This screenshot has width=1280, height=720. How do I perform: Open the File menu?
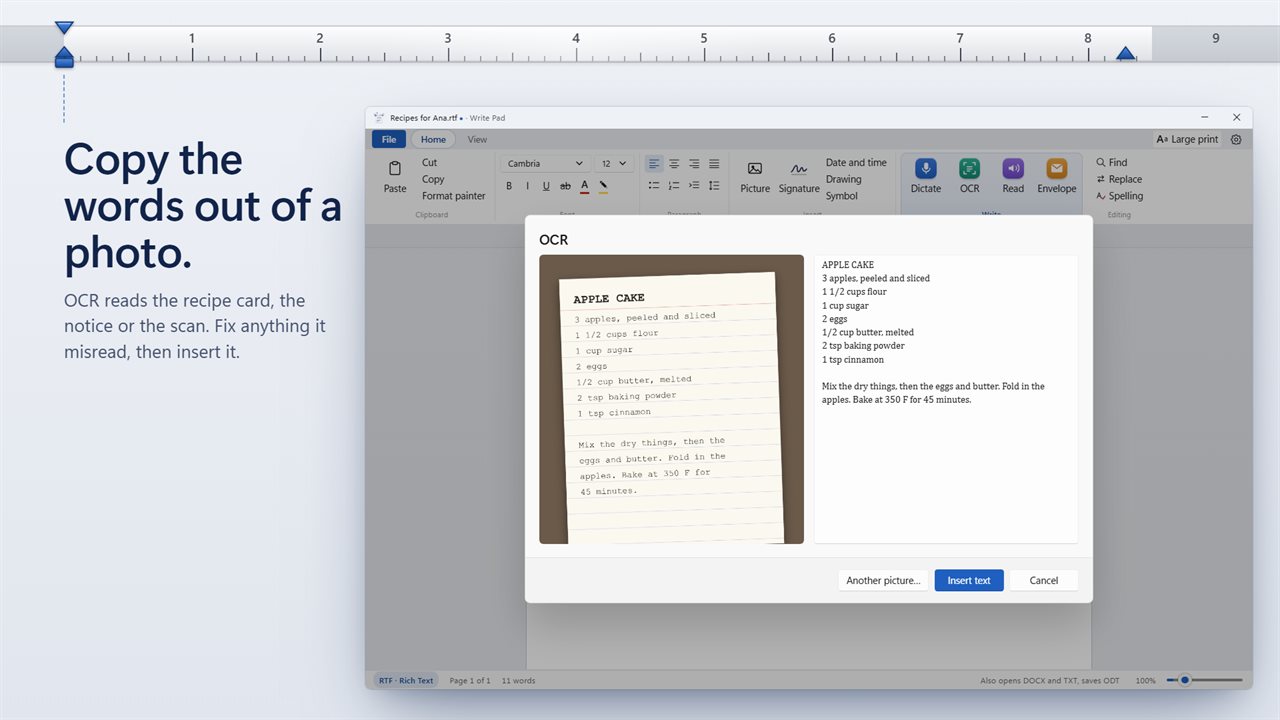(389, 140)
